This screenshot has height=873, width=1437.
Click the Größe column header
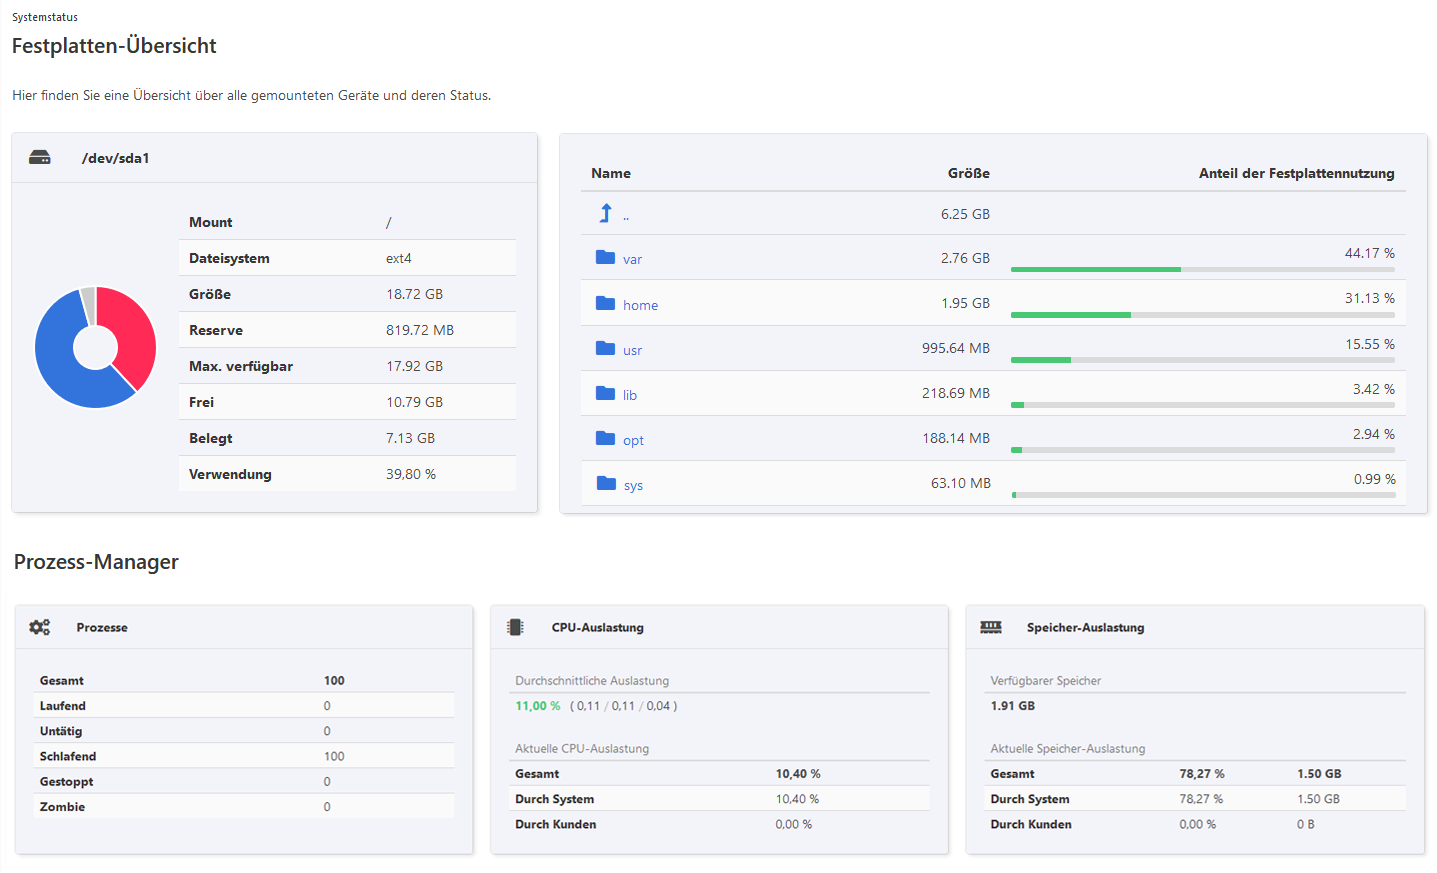click(968, 173)
